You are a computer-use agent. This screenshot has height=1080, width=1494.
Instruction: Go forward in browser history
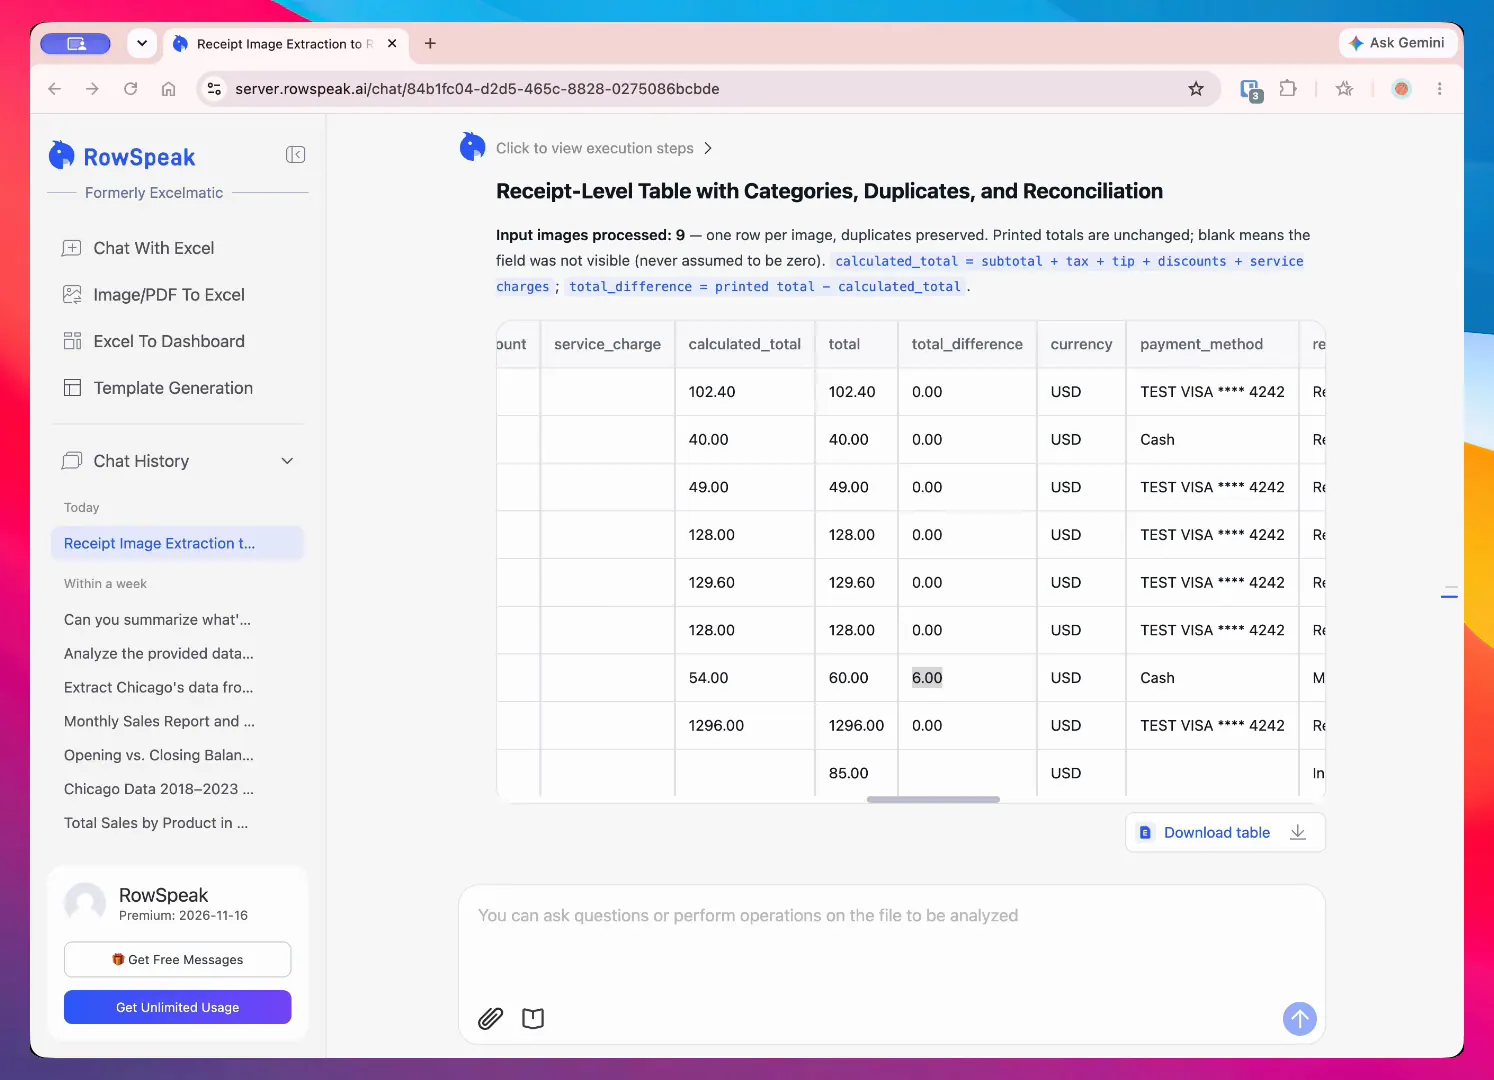coord(92,89)
